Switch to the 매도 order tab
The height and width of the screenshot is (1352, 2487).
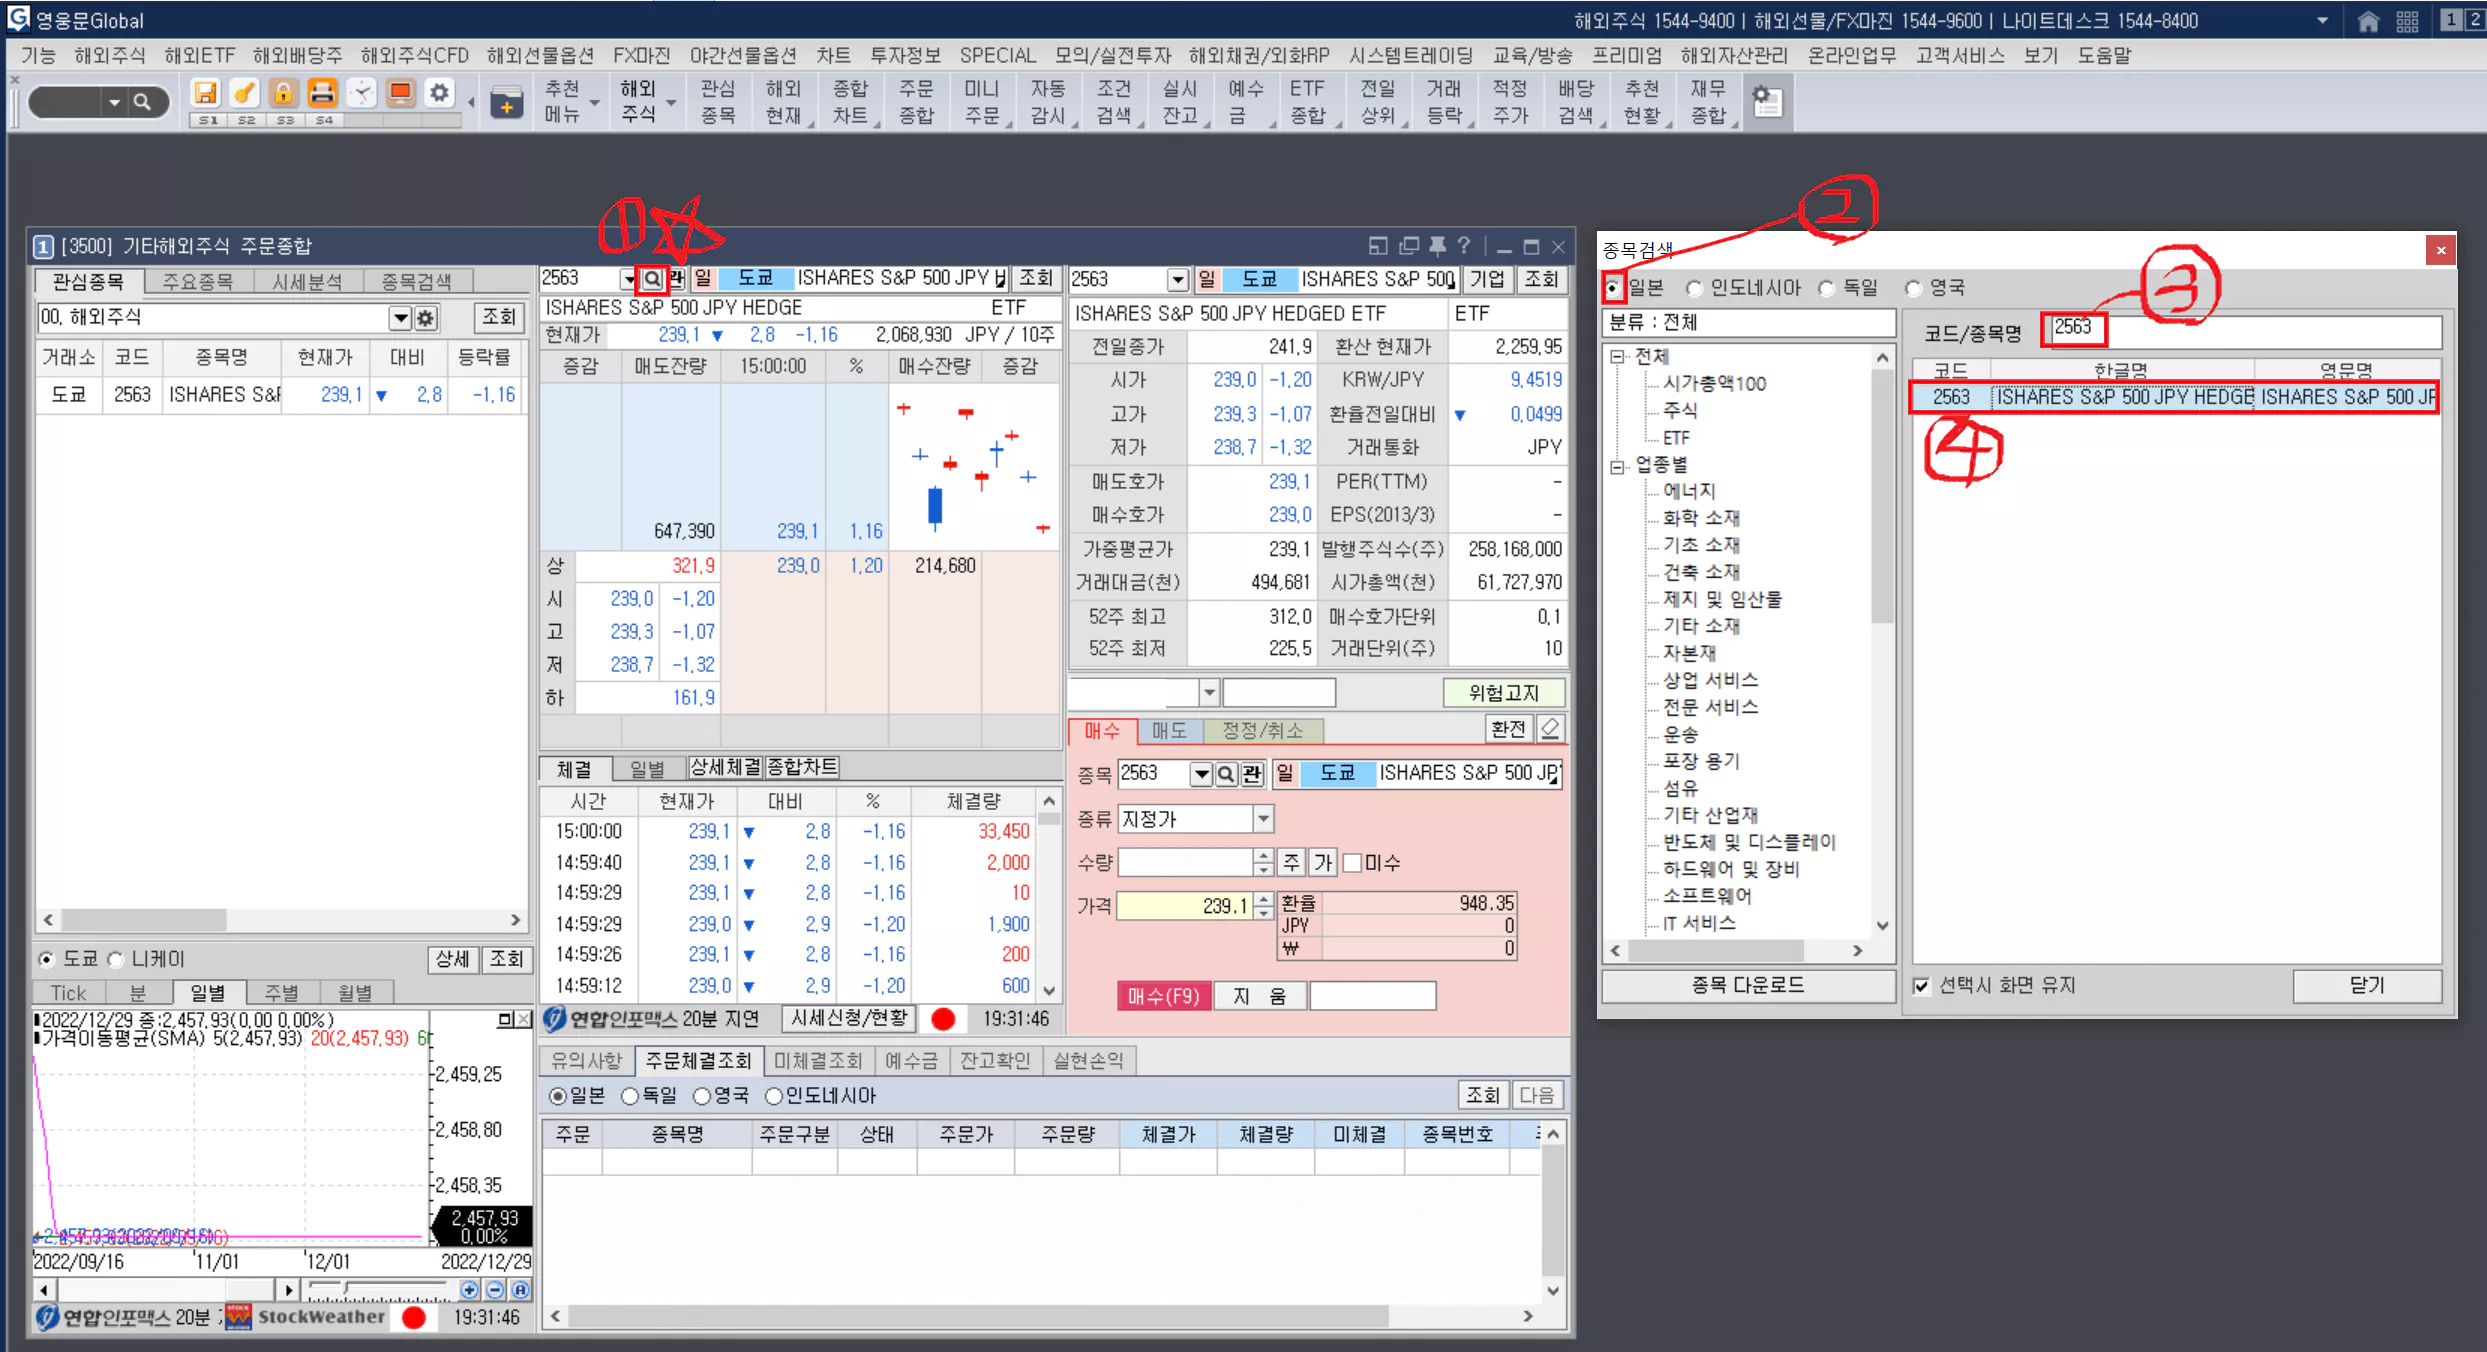coord(1169,731)
